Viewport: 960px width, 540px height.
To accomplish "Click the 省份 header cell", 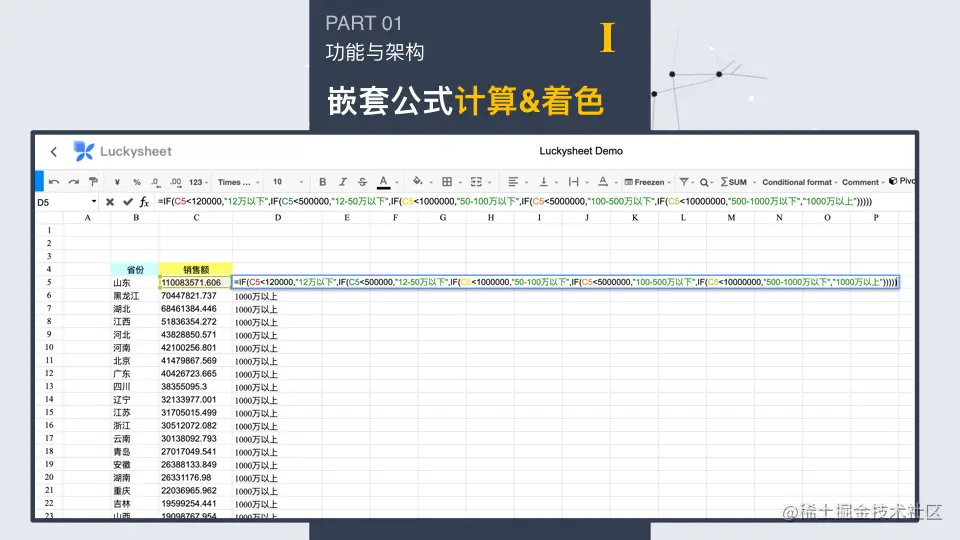I will point(135,269).
